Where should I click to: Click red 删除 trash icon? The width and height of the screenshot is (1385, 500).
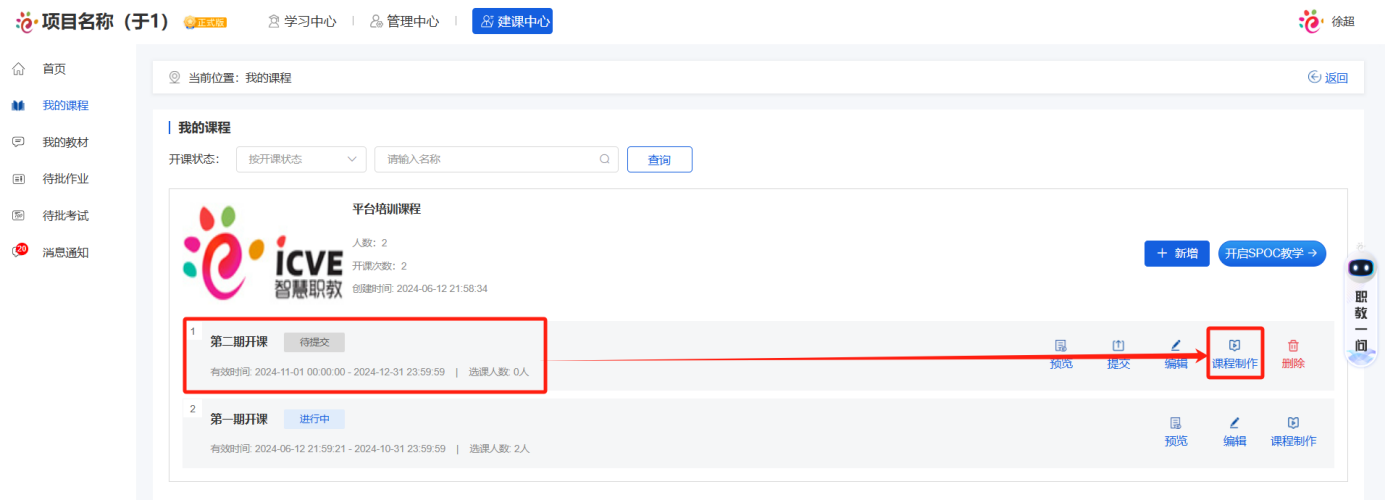tap(1293, 346)
